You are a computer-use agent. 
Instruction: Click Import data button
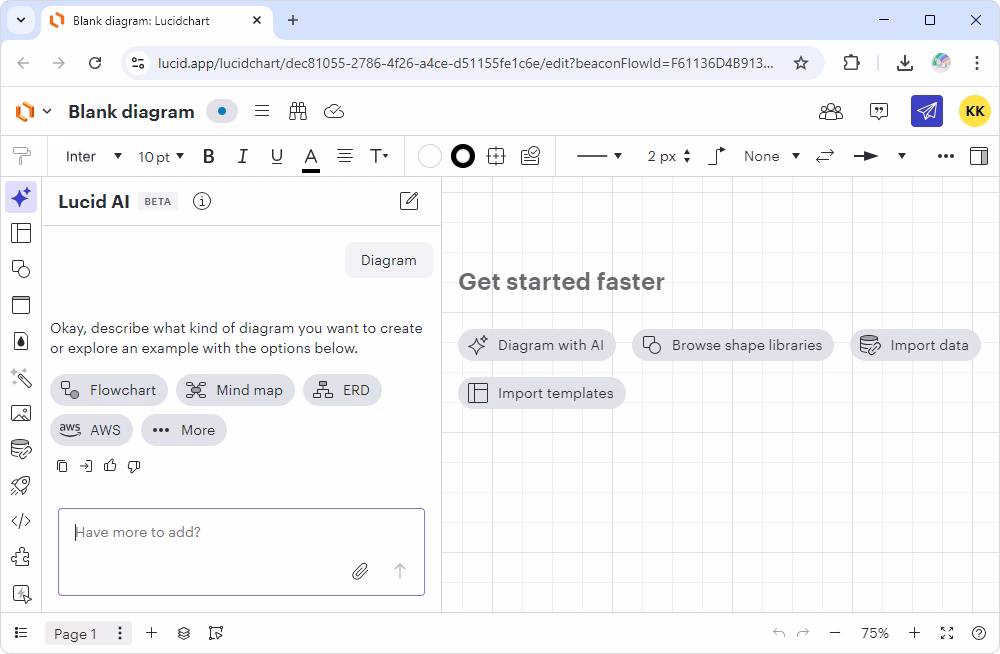[x=915, y=345]
